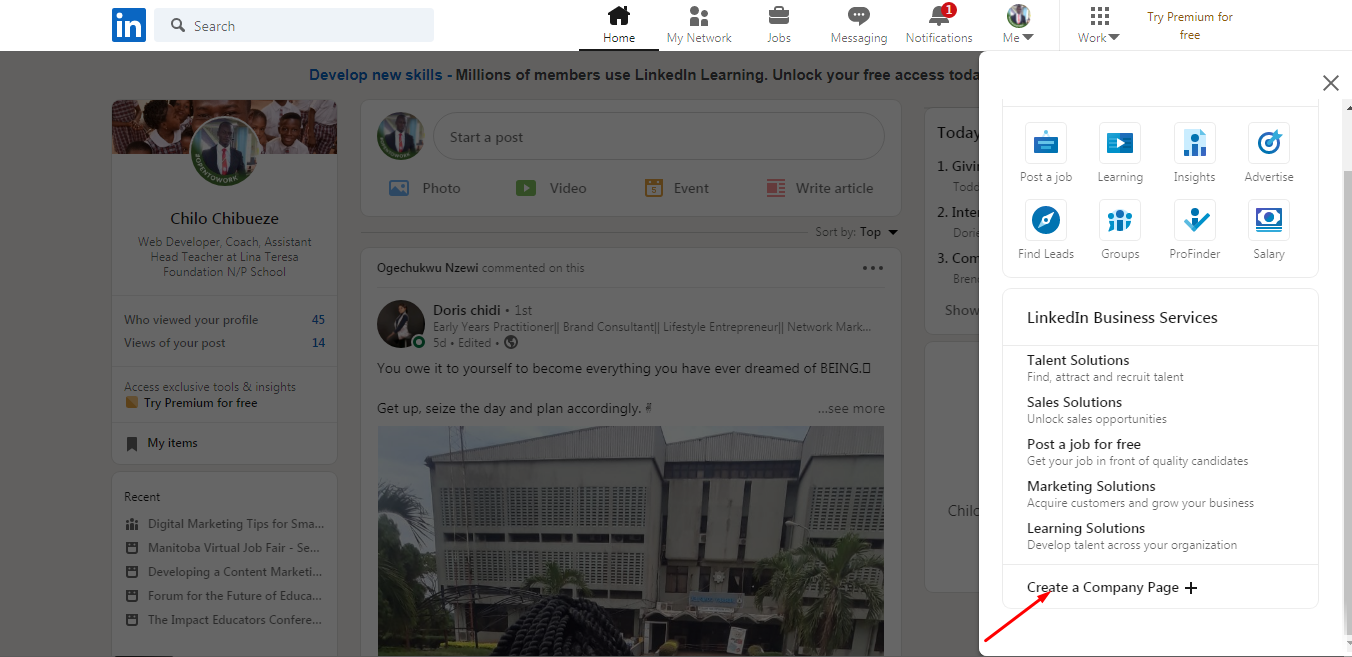Click Create a Company Page
Viewport: 1352px width, 657px height.
click(x=1112, y=588)
